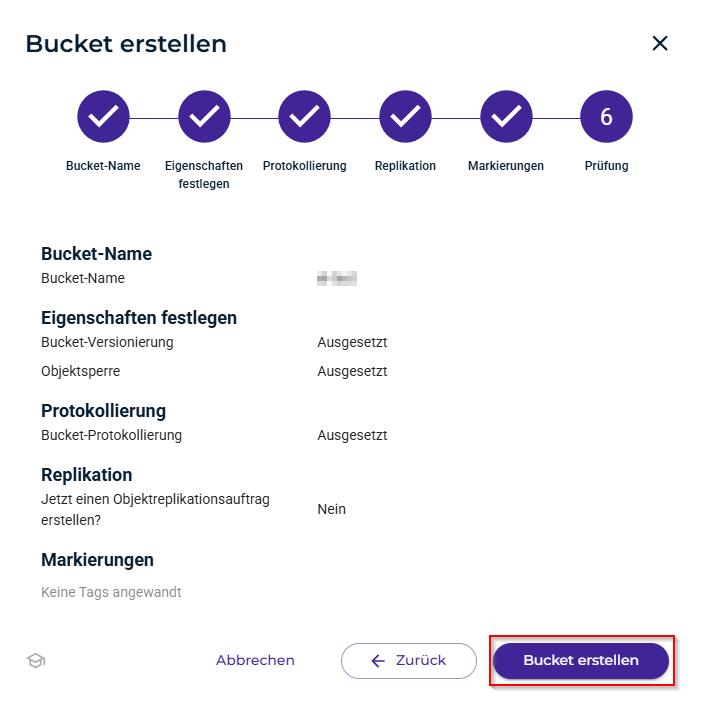
Task: Open the Replikation step checkmark circle
Action: coord(405,118)
